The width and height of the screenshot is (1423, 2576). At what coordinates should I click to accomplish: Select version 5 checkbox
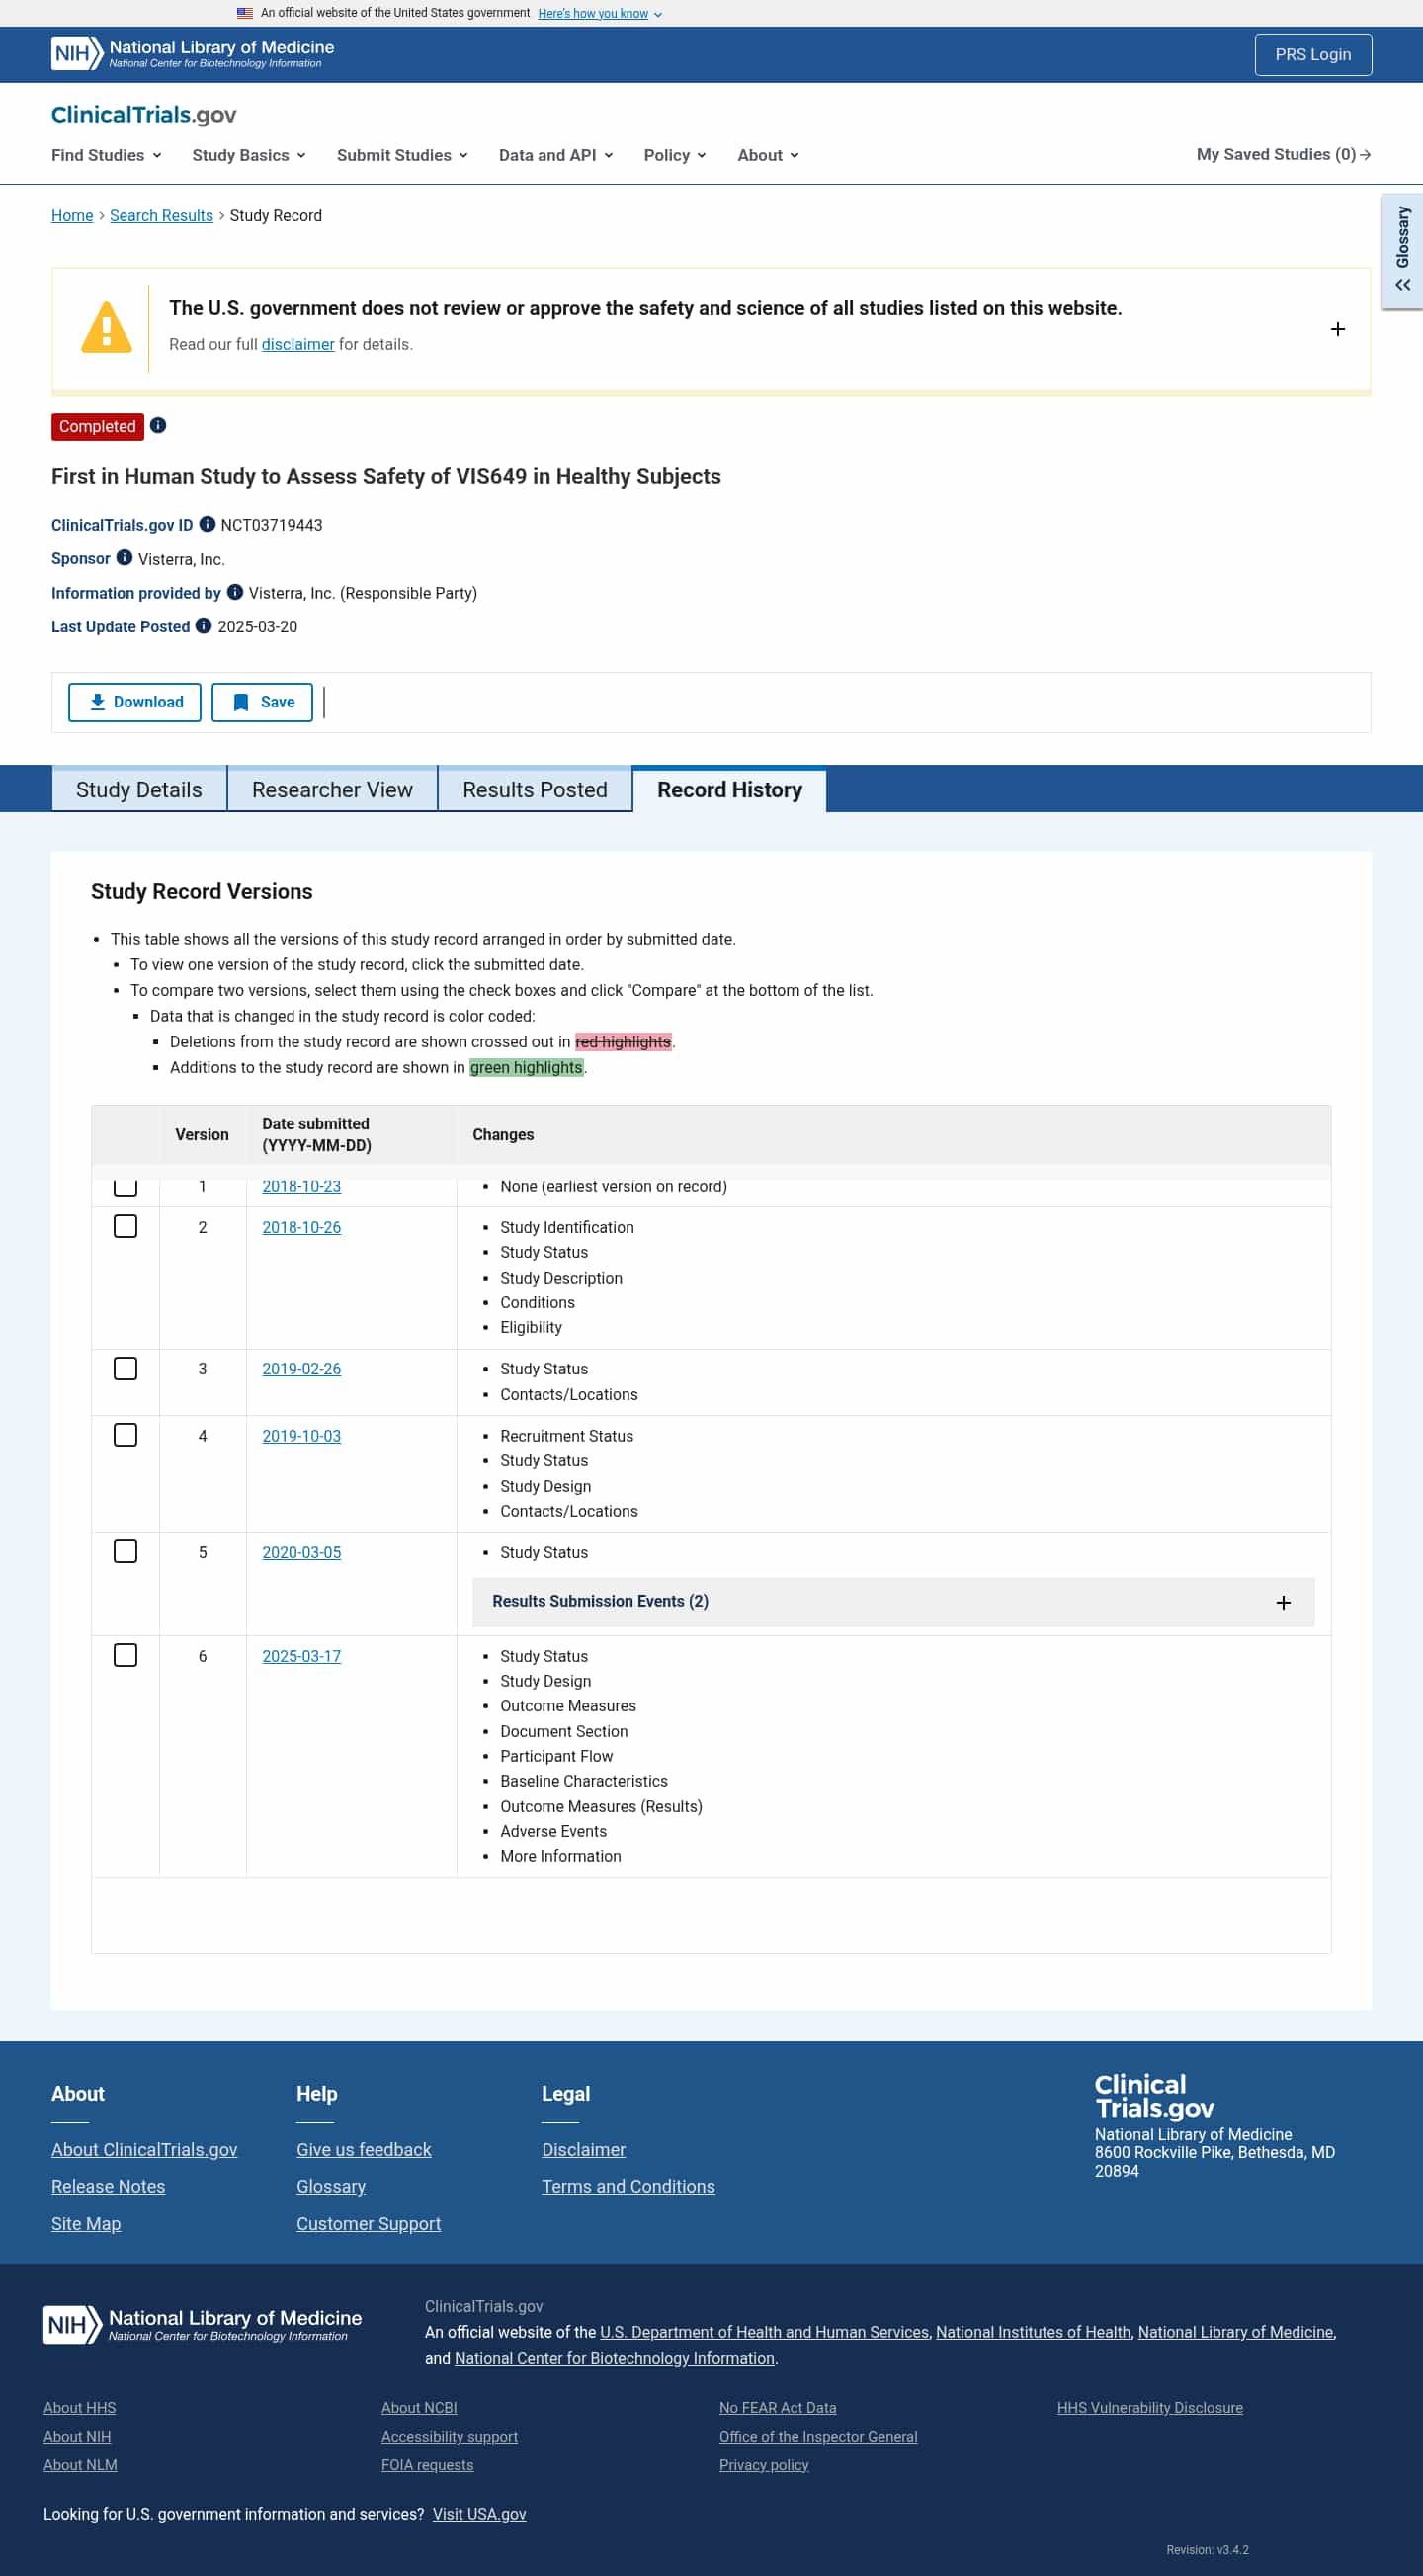pyautogui.click(x=125, y=1551)
